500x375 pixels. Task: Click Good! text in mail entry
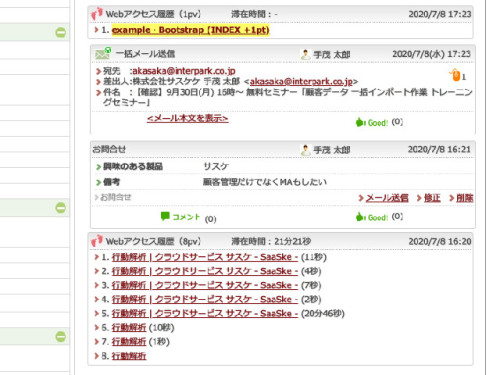pyautogui.click(x=378, y=123)
